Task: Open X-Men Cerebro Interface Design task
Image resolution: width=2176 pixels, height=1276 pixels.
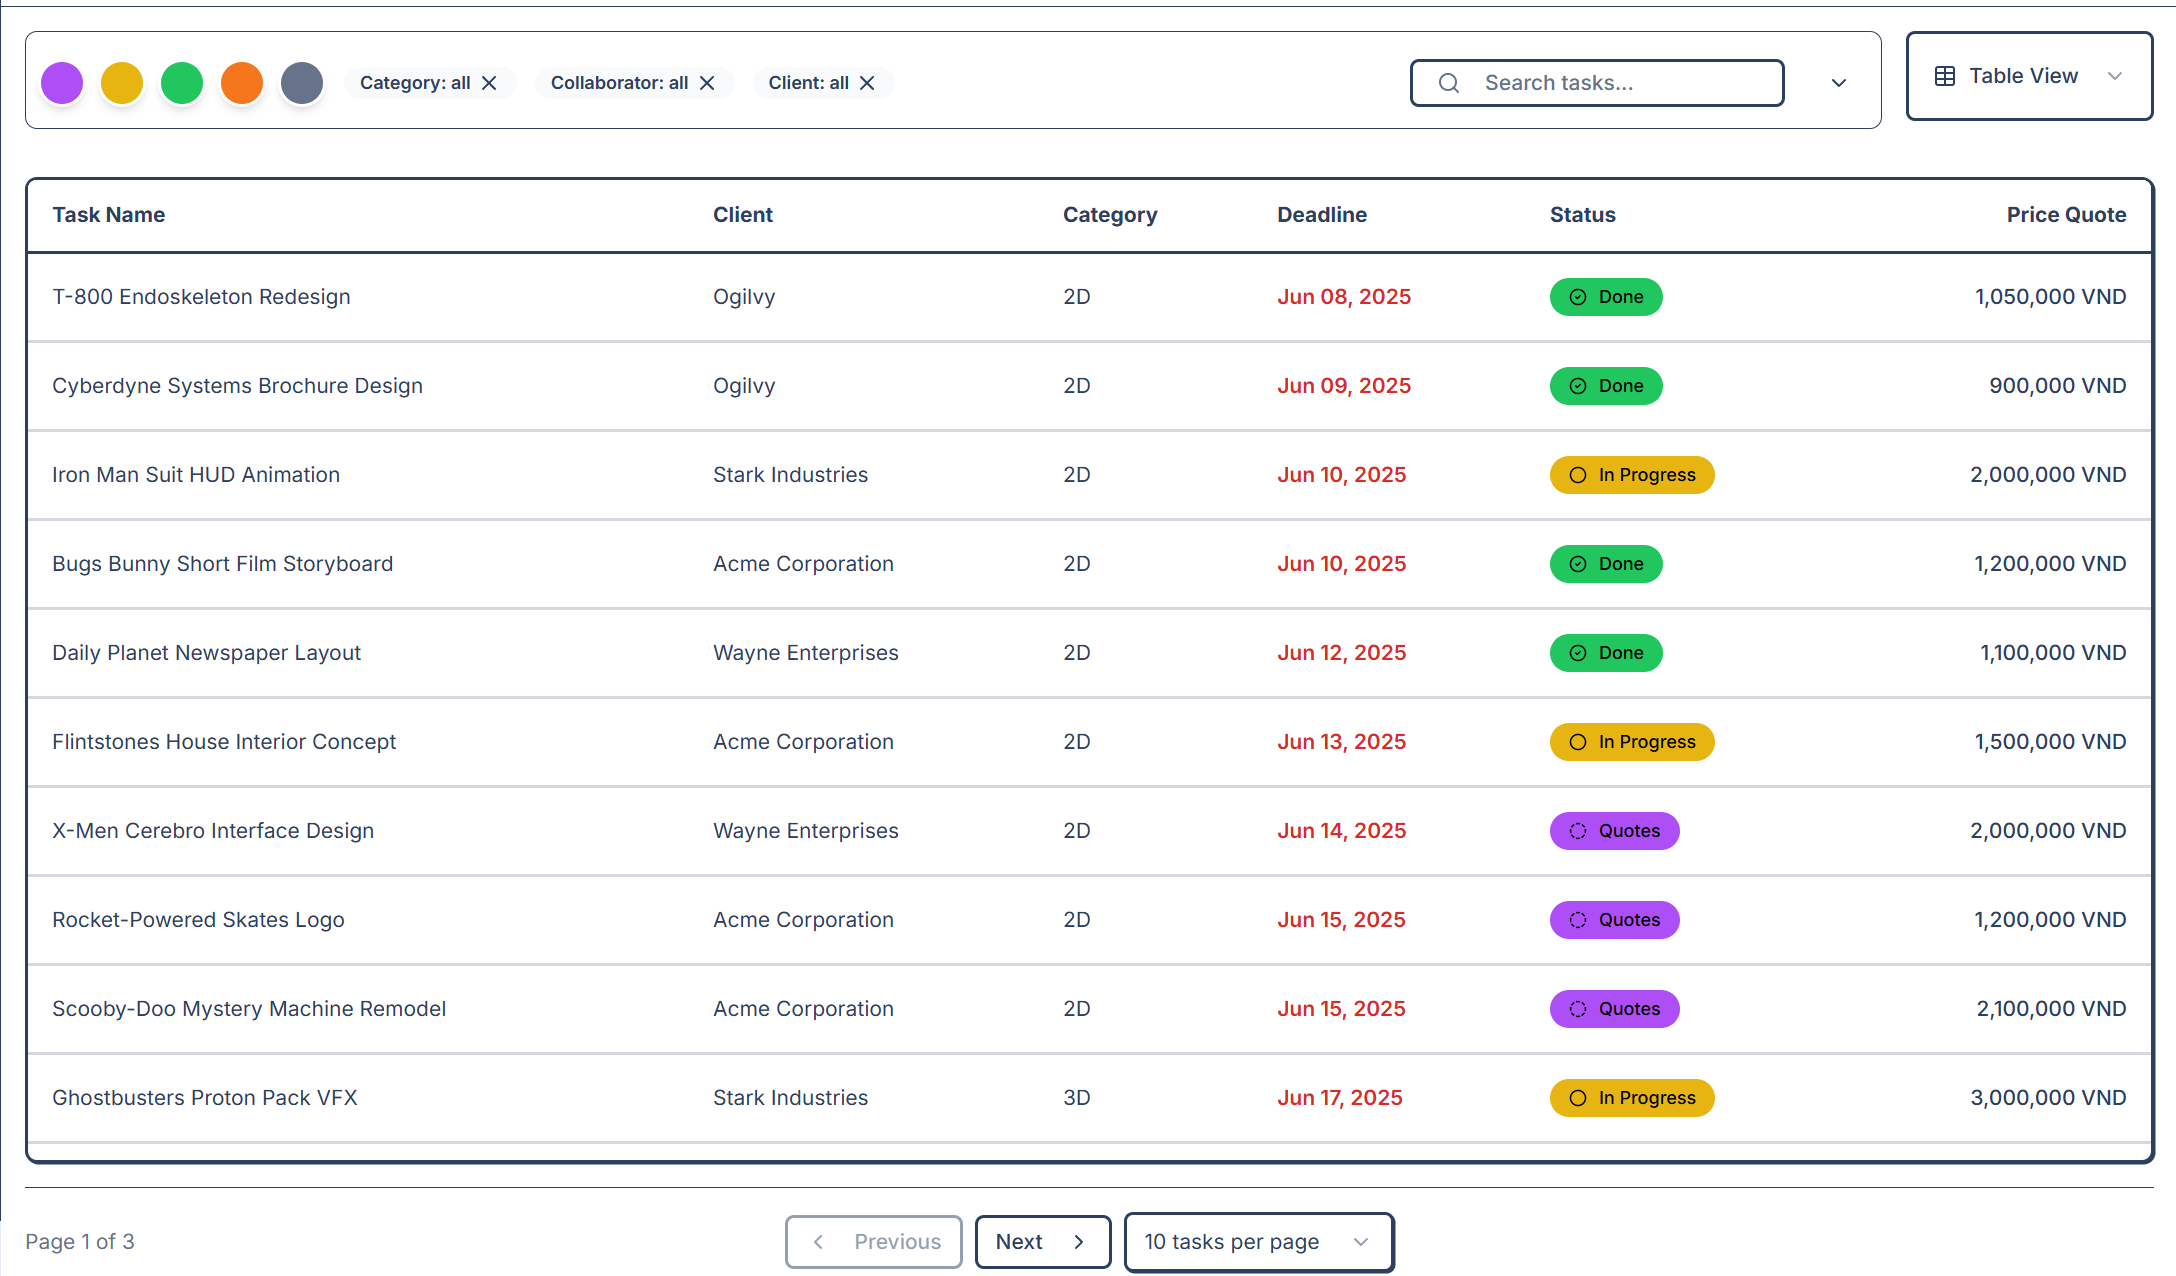Action: [x=213, y=831]
